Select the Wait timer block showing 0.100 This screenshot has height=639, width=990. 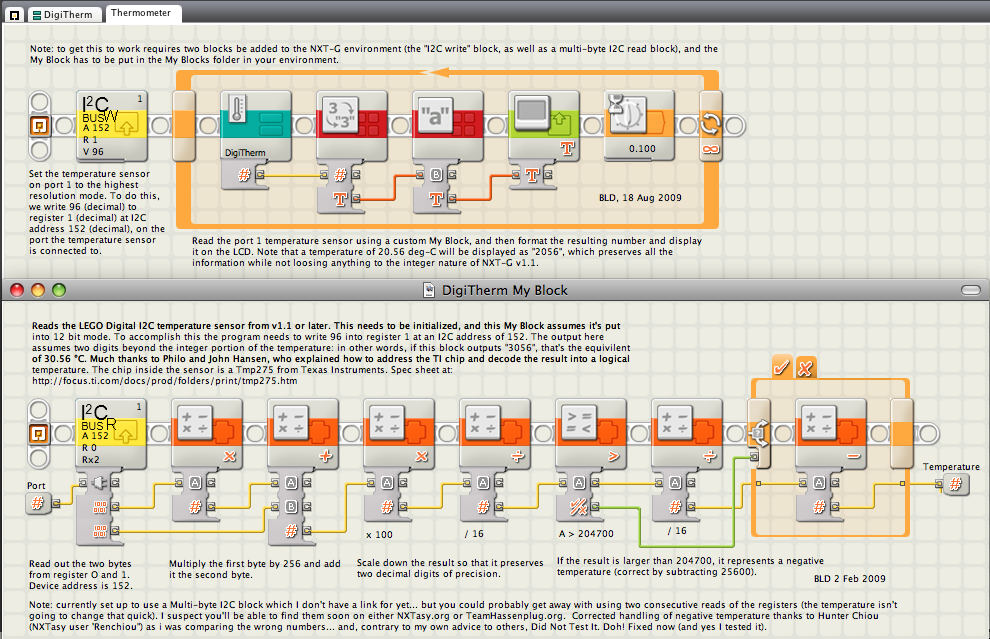639,125
